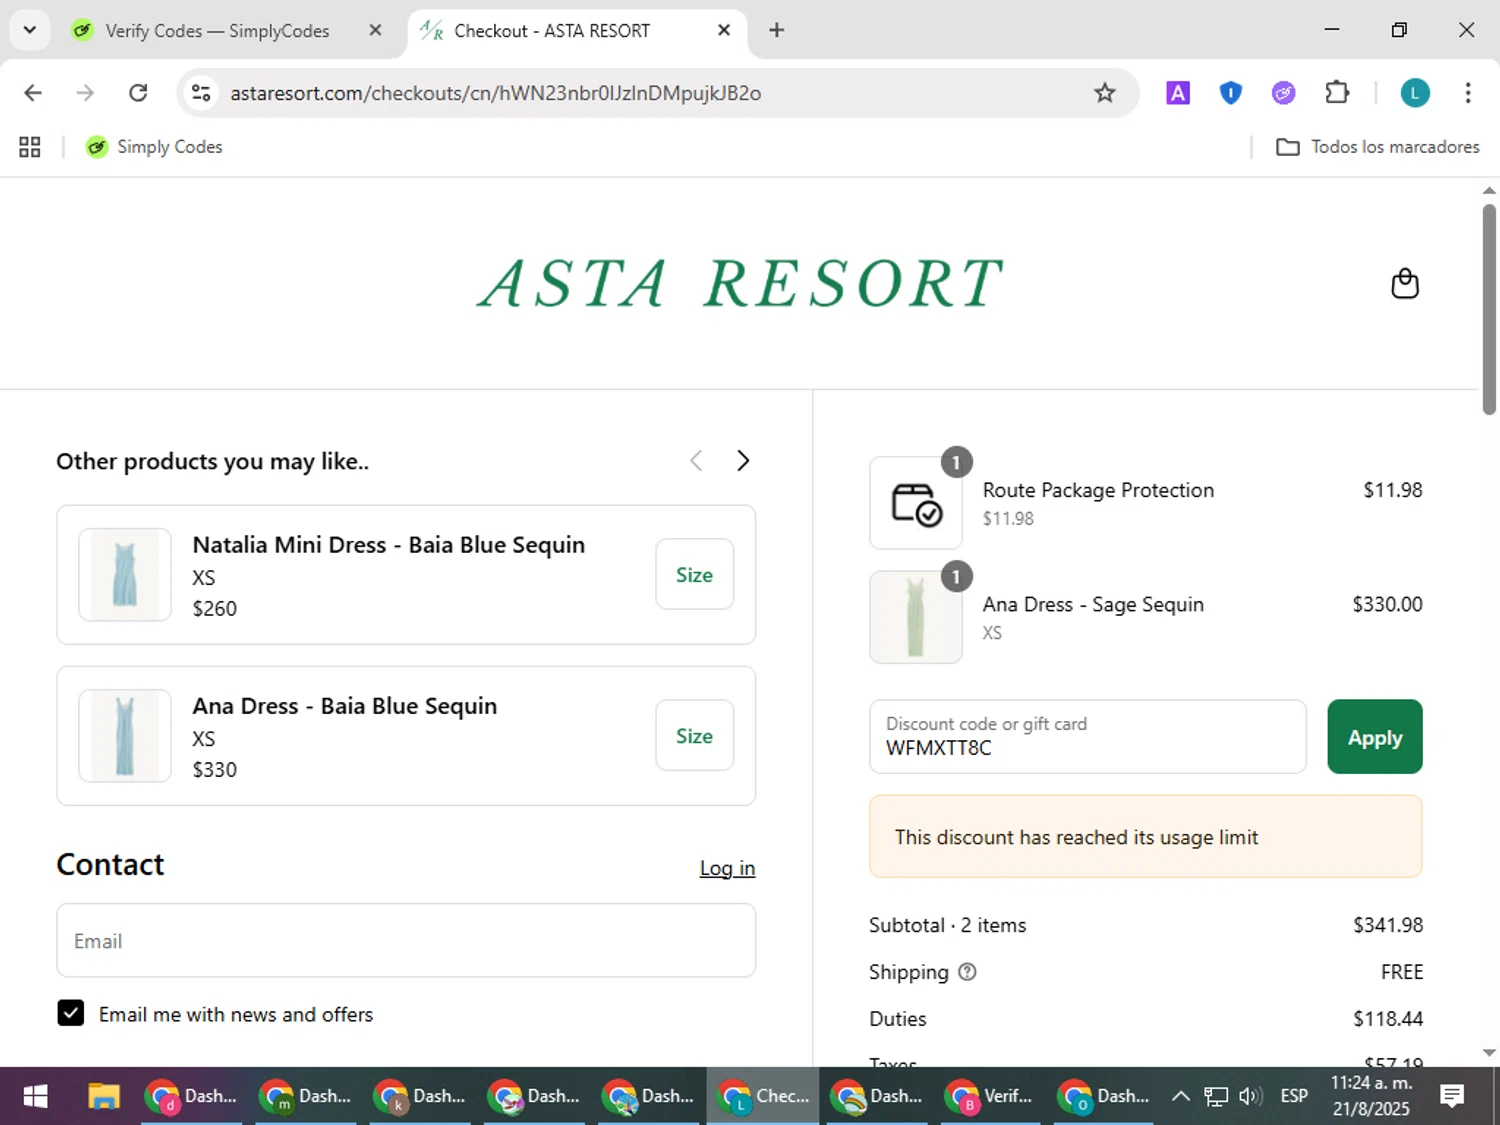Apply the discount code

click(1375, 737)
